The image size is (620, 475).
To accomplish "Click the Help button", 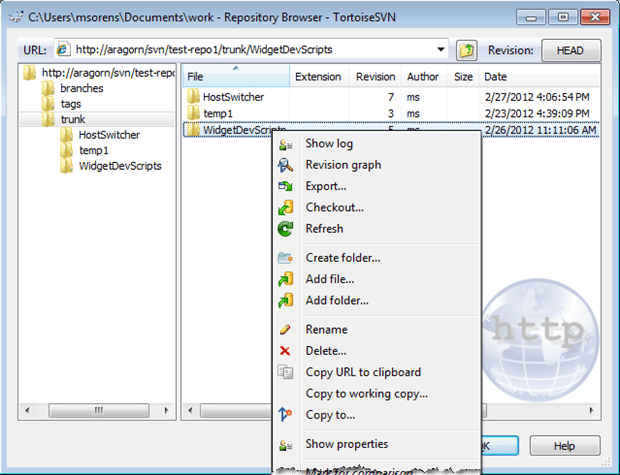I will tap(565, 446).
